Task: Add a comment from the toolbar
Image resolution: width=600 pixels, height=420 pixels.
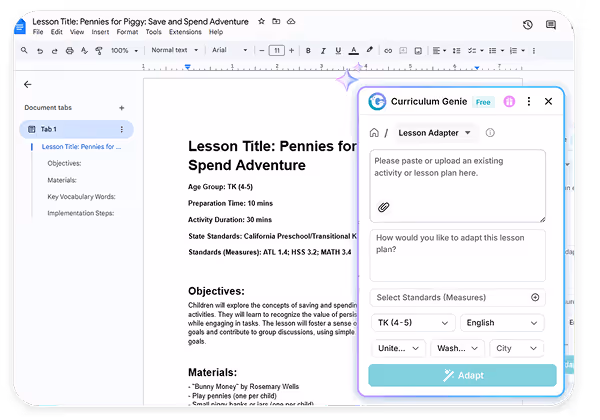Action: (x=403, y=50)
